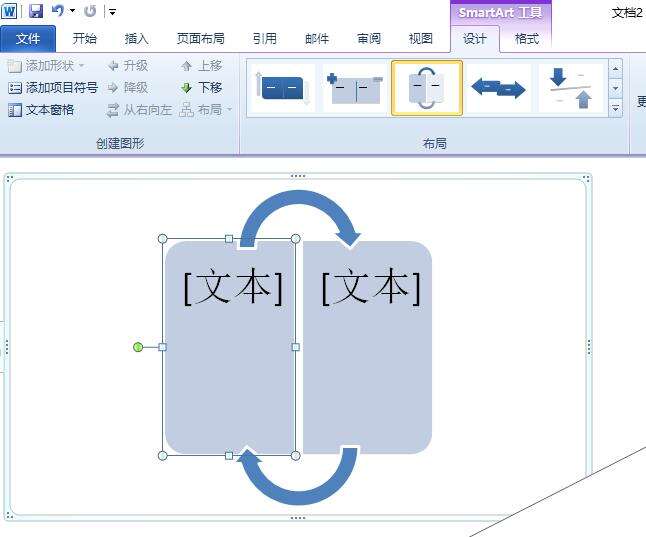The height and width of the screenshot is (537, 646).
Task: Open the Customize Quick Access Toolbar menu
Action: (112, 12)
